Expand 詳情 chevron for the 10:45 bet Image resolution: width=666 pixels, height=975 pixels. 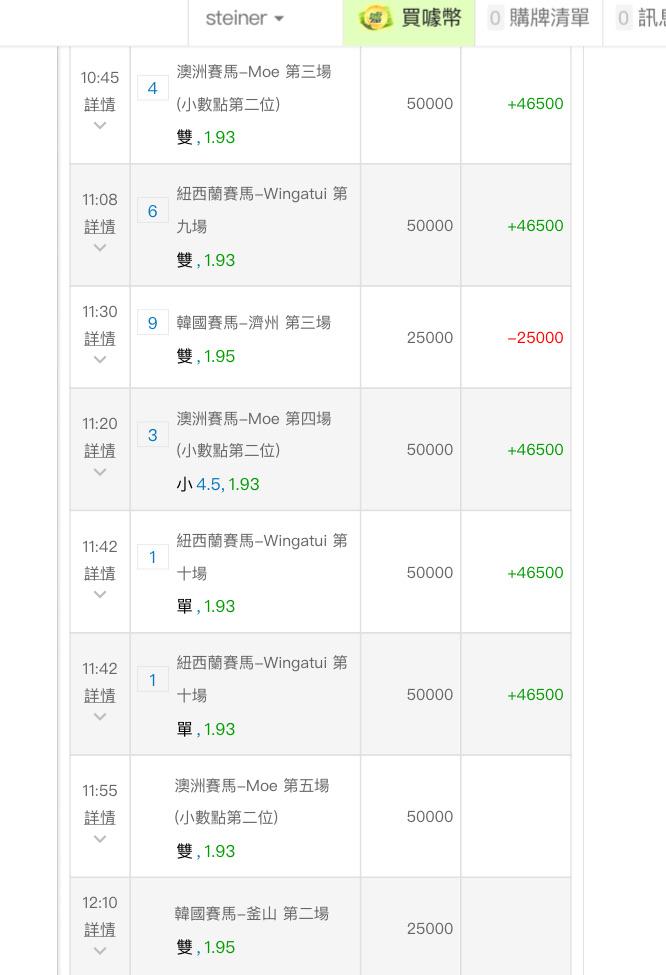pyautogui.click(x=100, y=126)
